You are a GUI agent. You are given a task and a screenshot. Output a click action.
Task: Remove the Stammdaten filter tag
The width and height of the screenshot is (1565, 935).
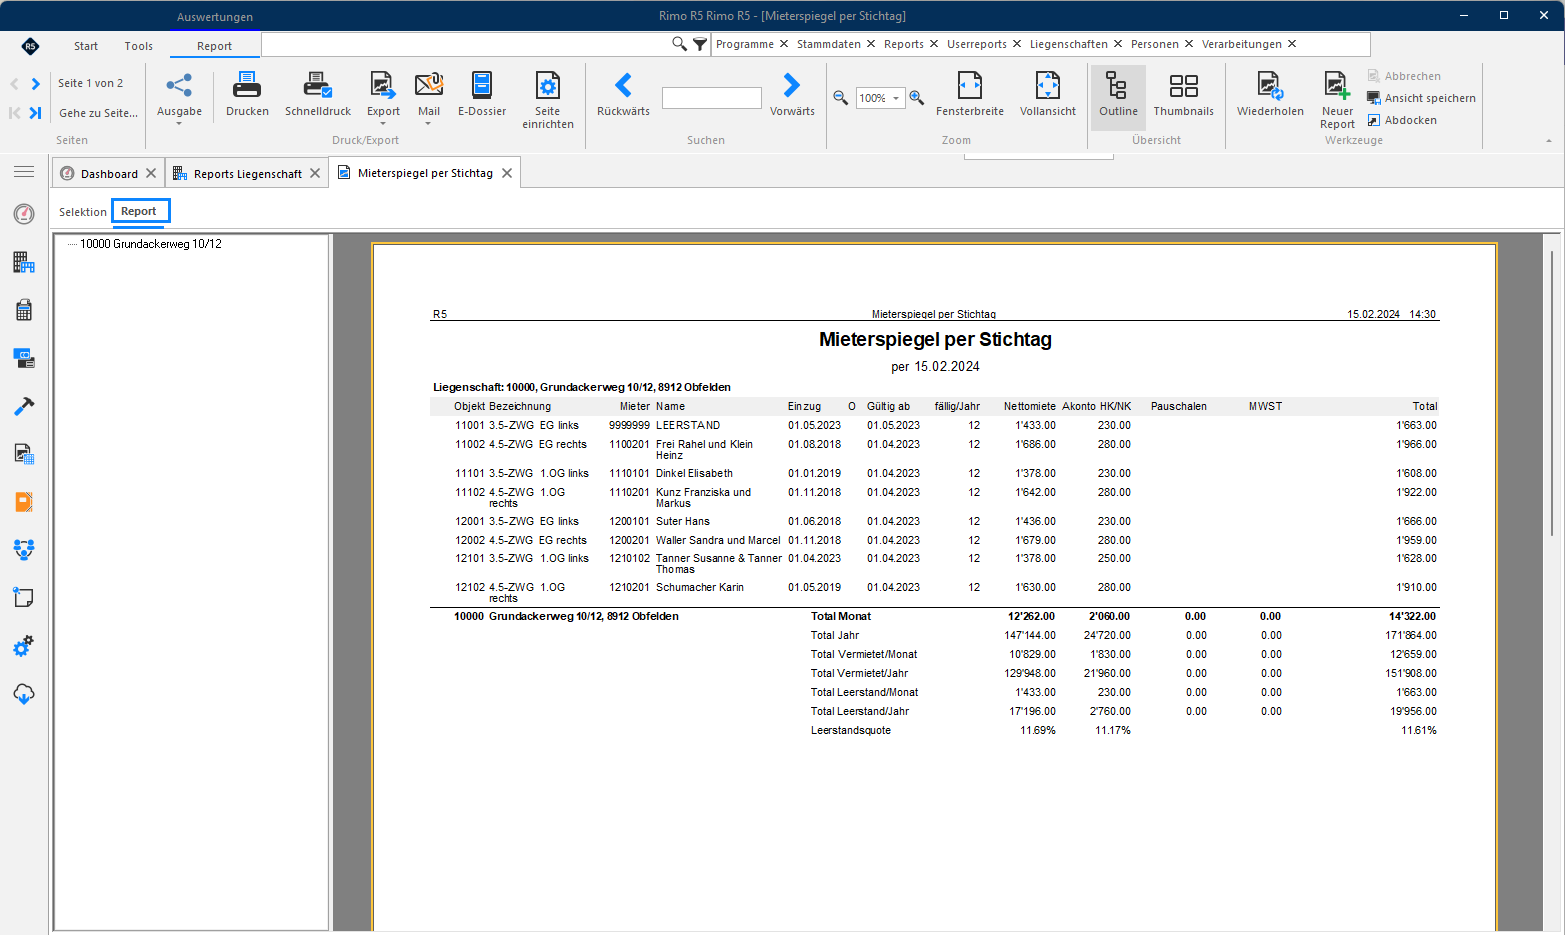tap(871, 44)
